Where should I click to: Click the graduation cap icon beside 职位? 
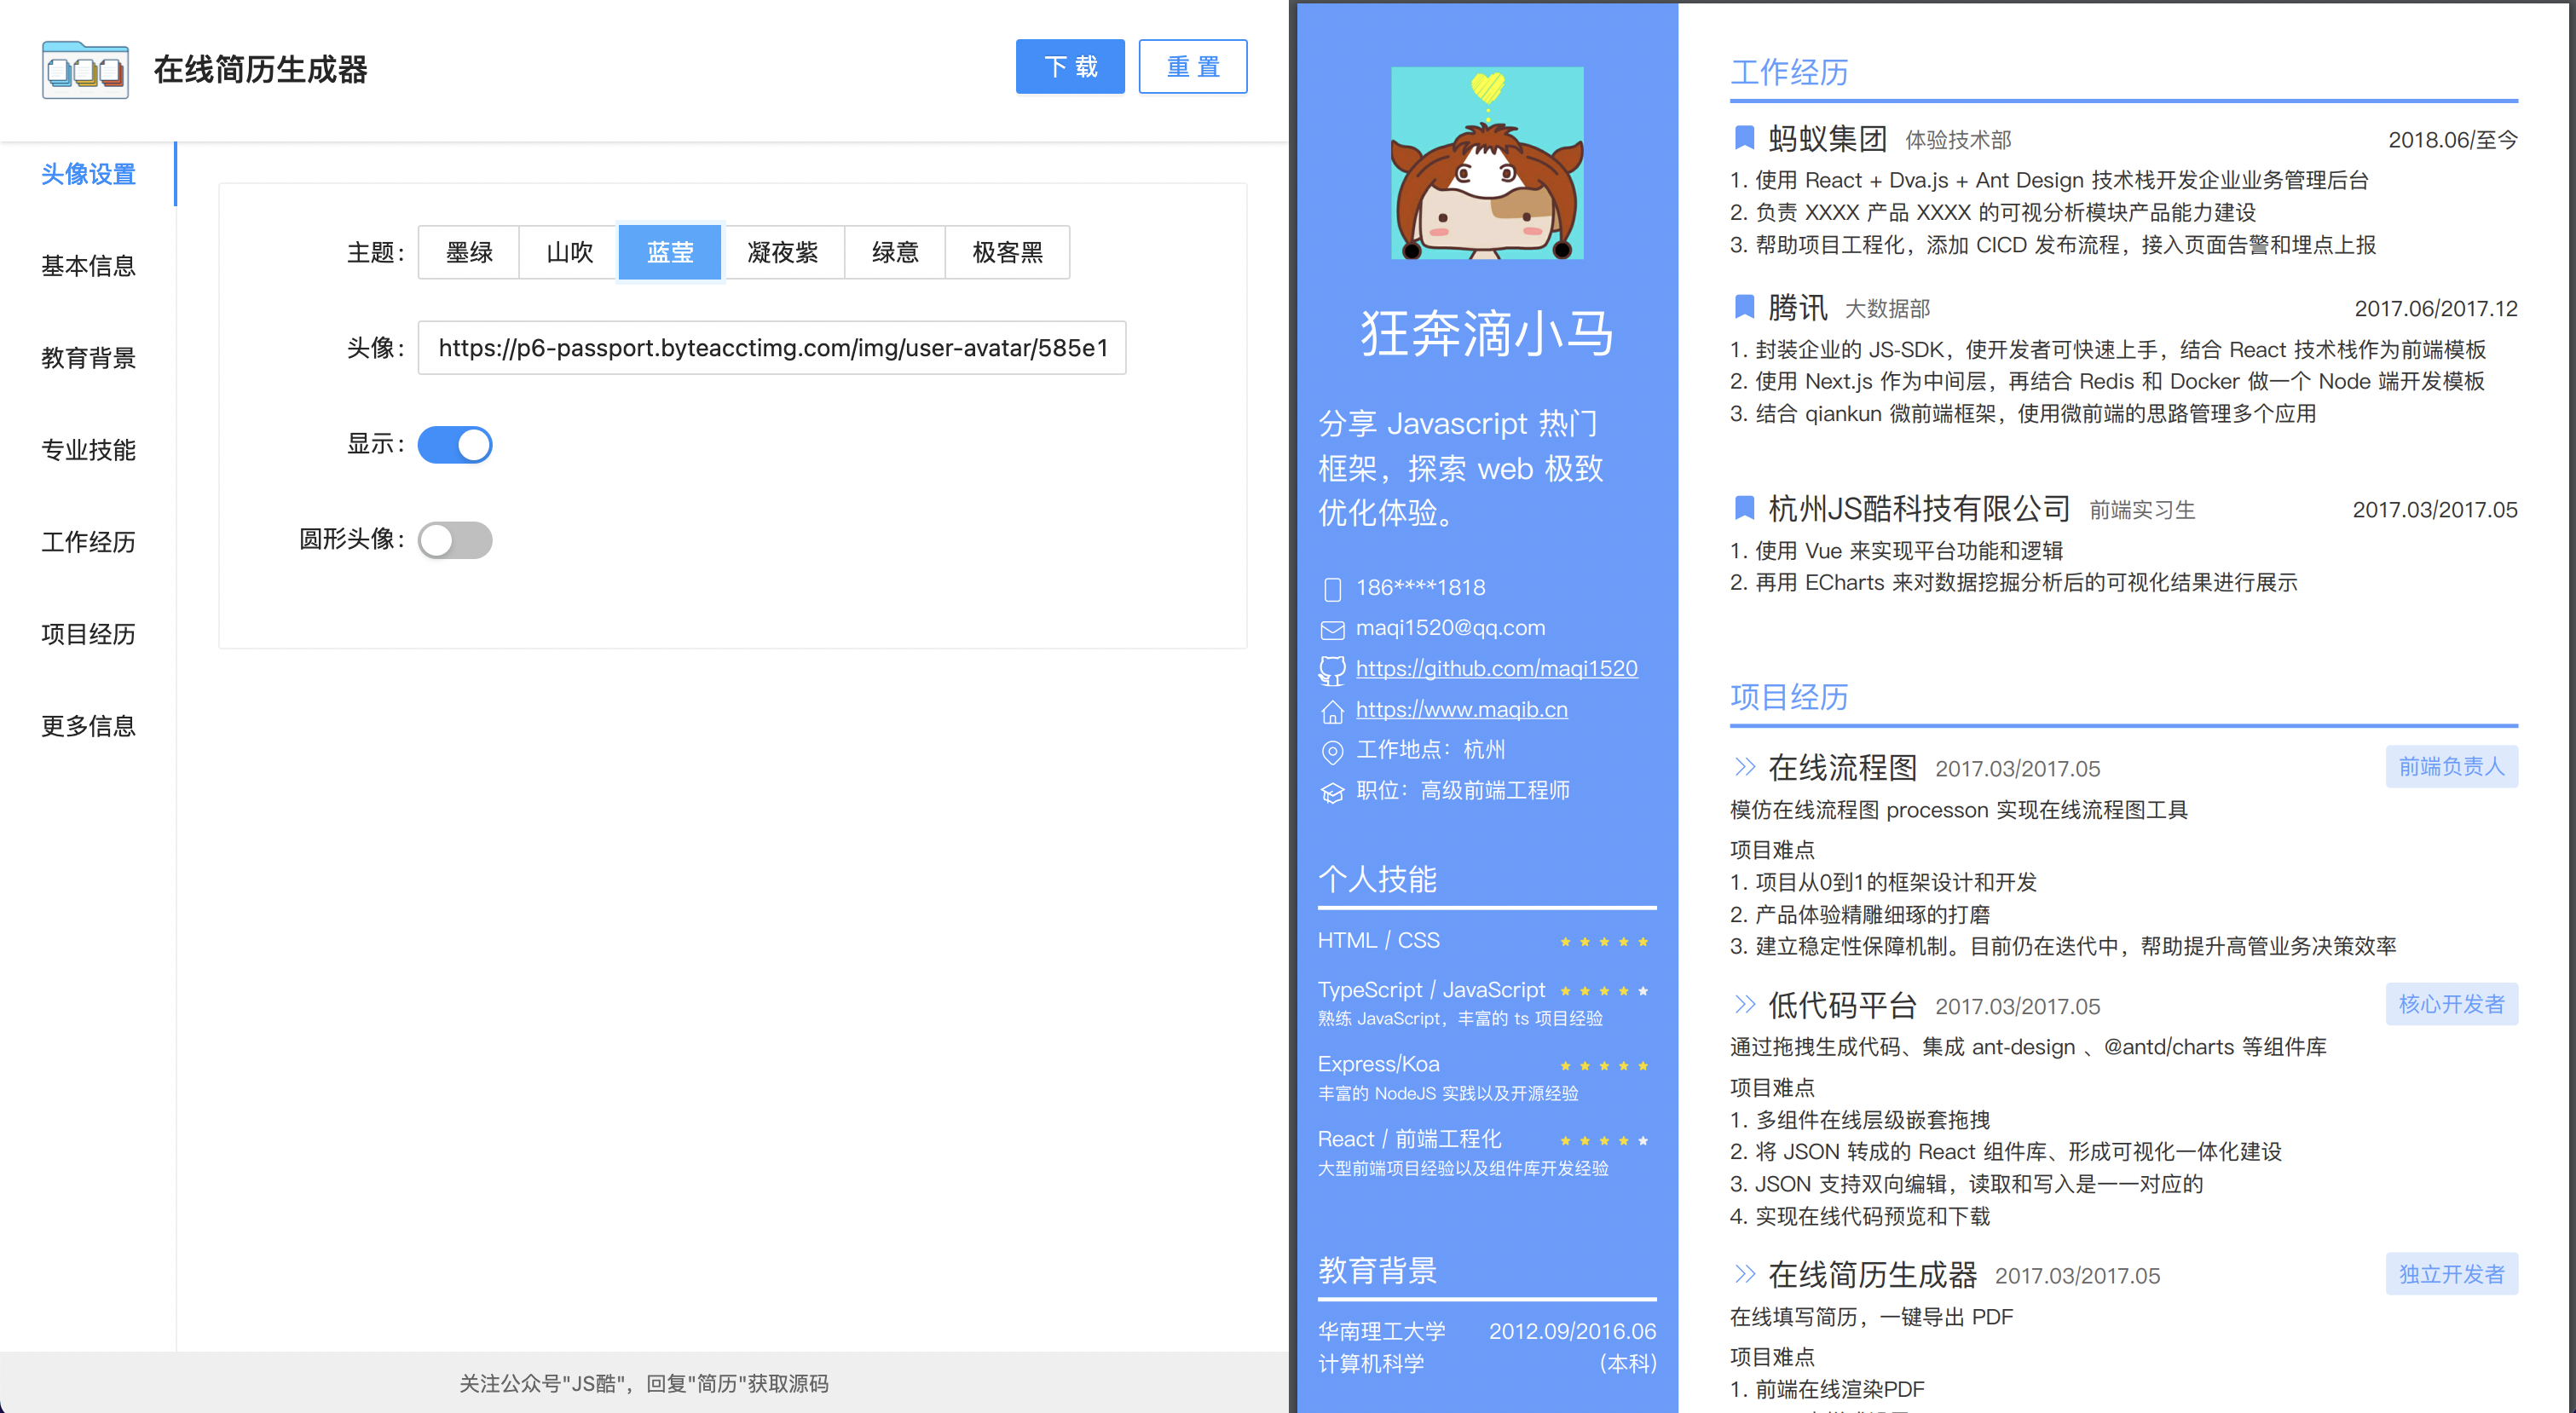click(x=1332, y=790)
